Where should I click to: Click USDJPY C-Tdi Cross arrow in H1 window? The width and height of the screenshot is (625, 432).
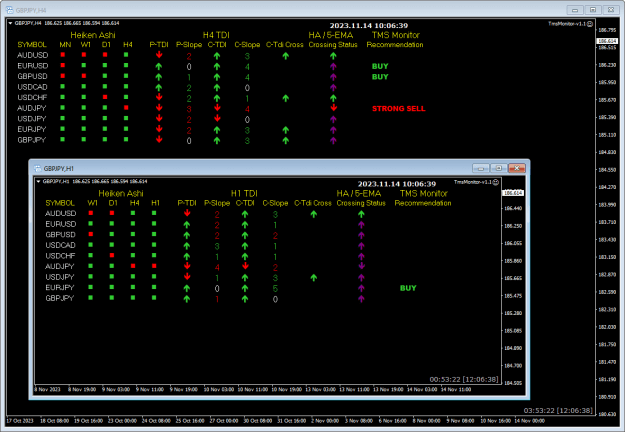(x=314, y=277)
